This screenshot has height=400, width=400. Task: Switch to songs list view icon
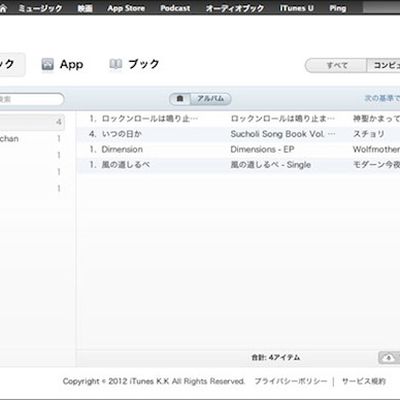(x=180, y=99)
